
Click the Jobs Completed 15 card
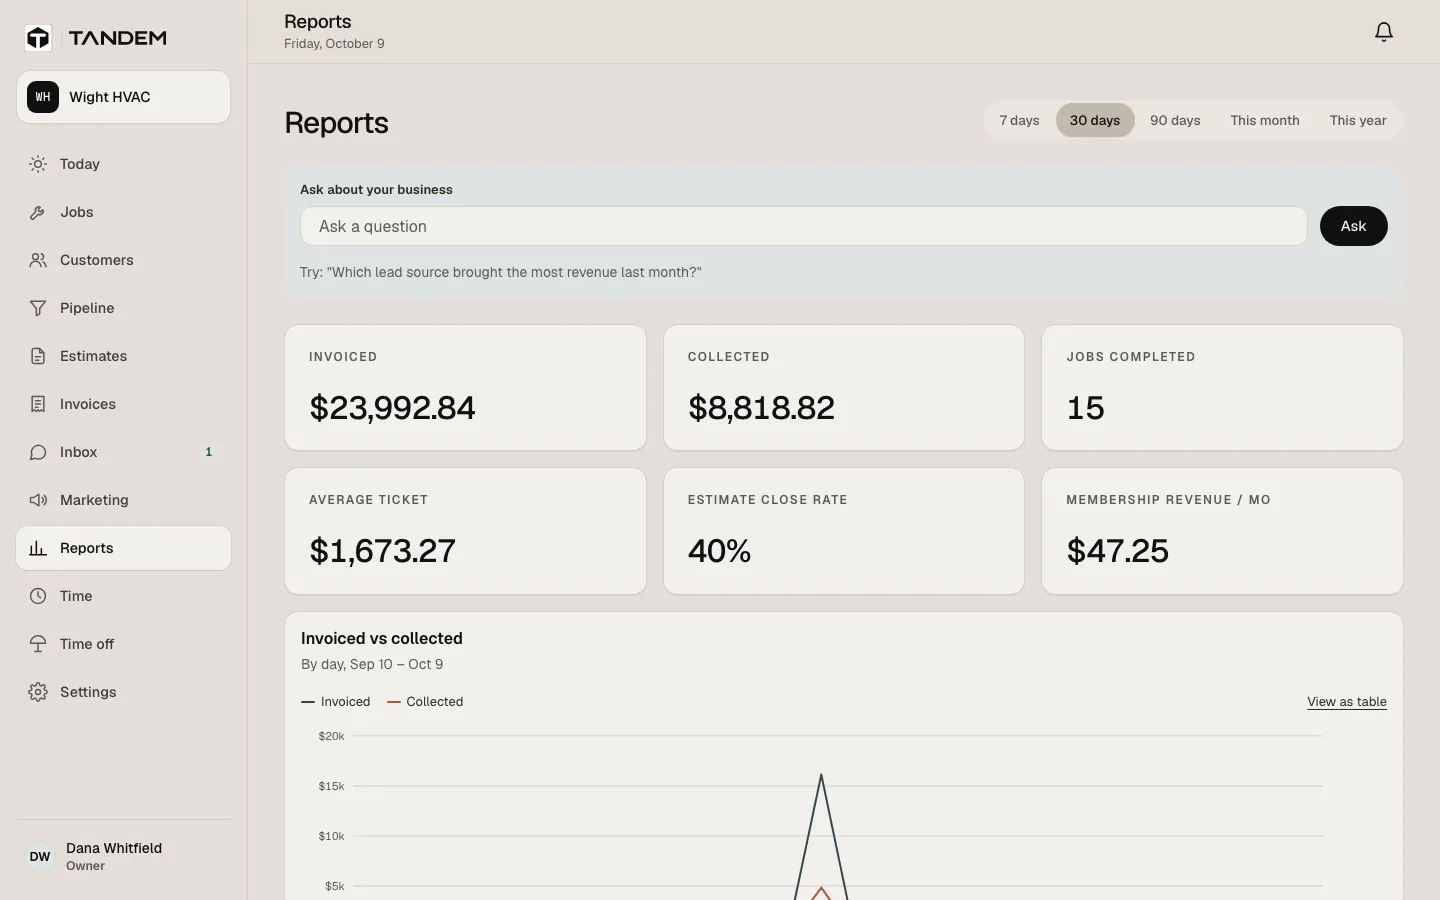tap(1222, 387)
